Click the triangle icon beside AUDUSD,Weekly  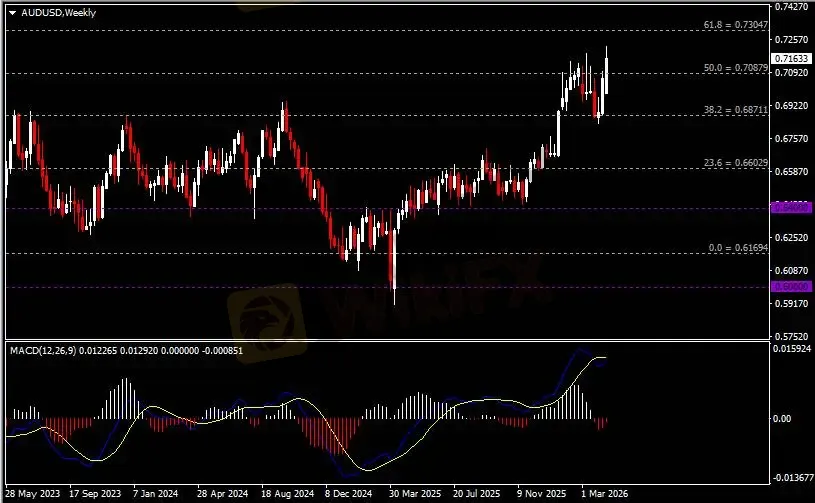pos(12,12)
